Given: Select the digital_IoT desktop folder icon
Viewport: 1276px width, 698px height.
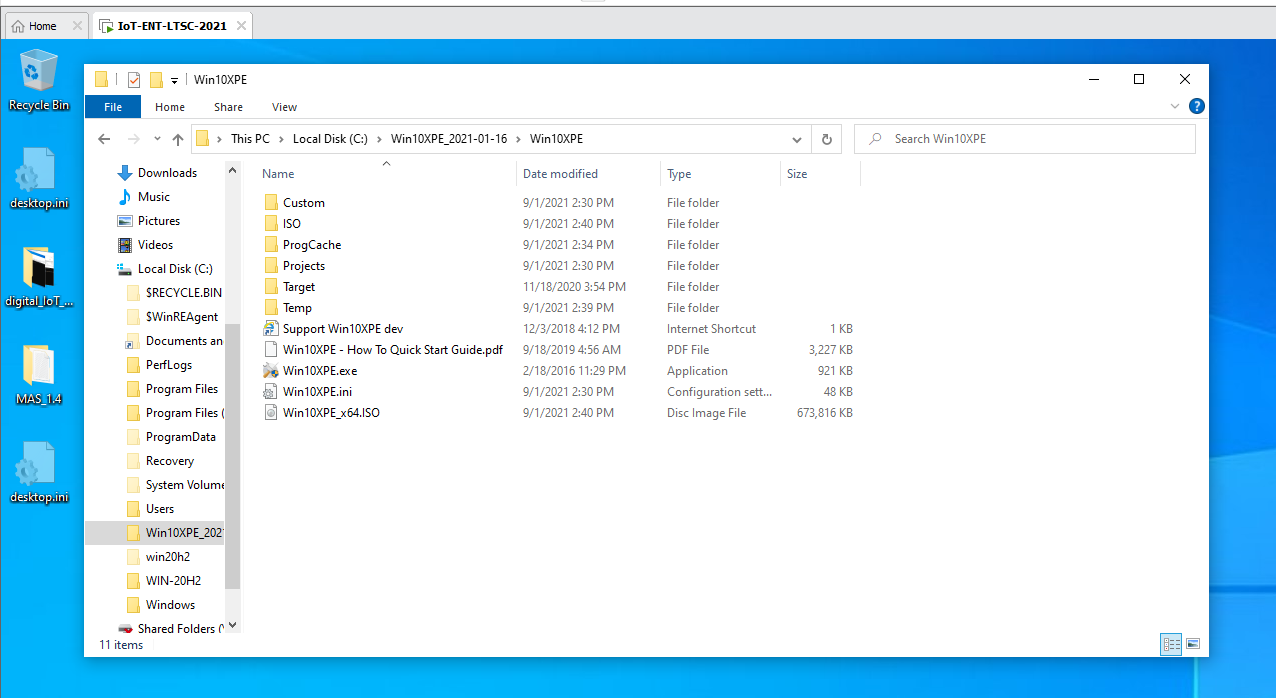Looking at the screenshot, I should [39, 277].
